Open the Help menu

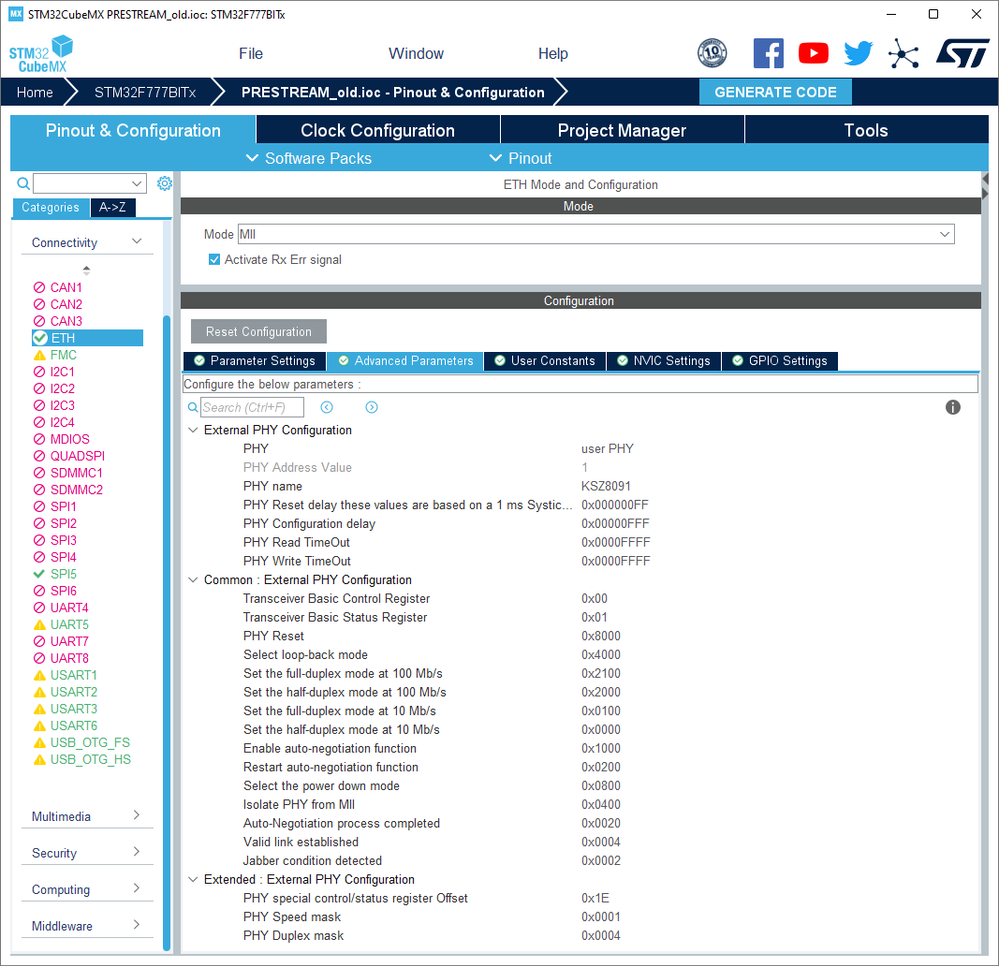pyautogui.click(x=553, y=54)
